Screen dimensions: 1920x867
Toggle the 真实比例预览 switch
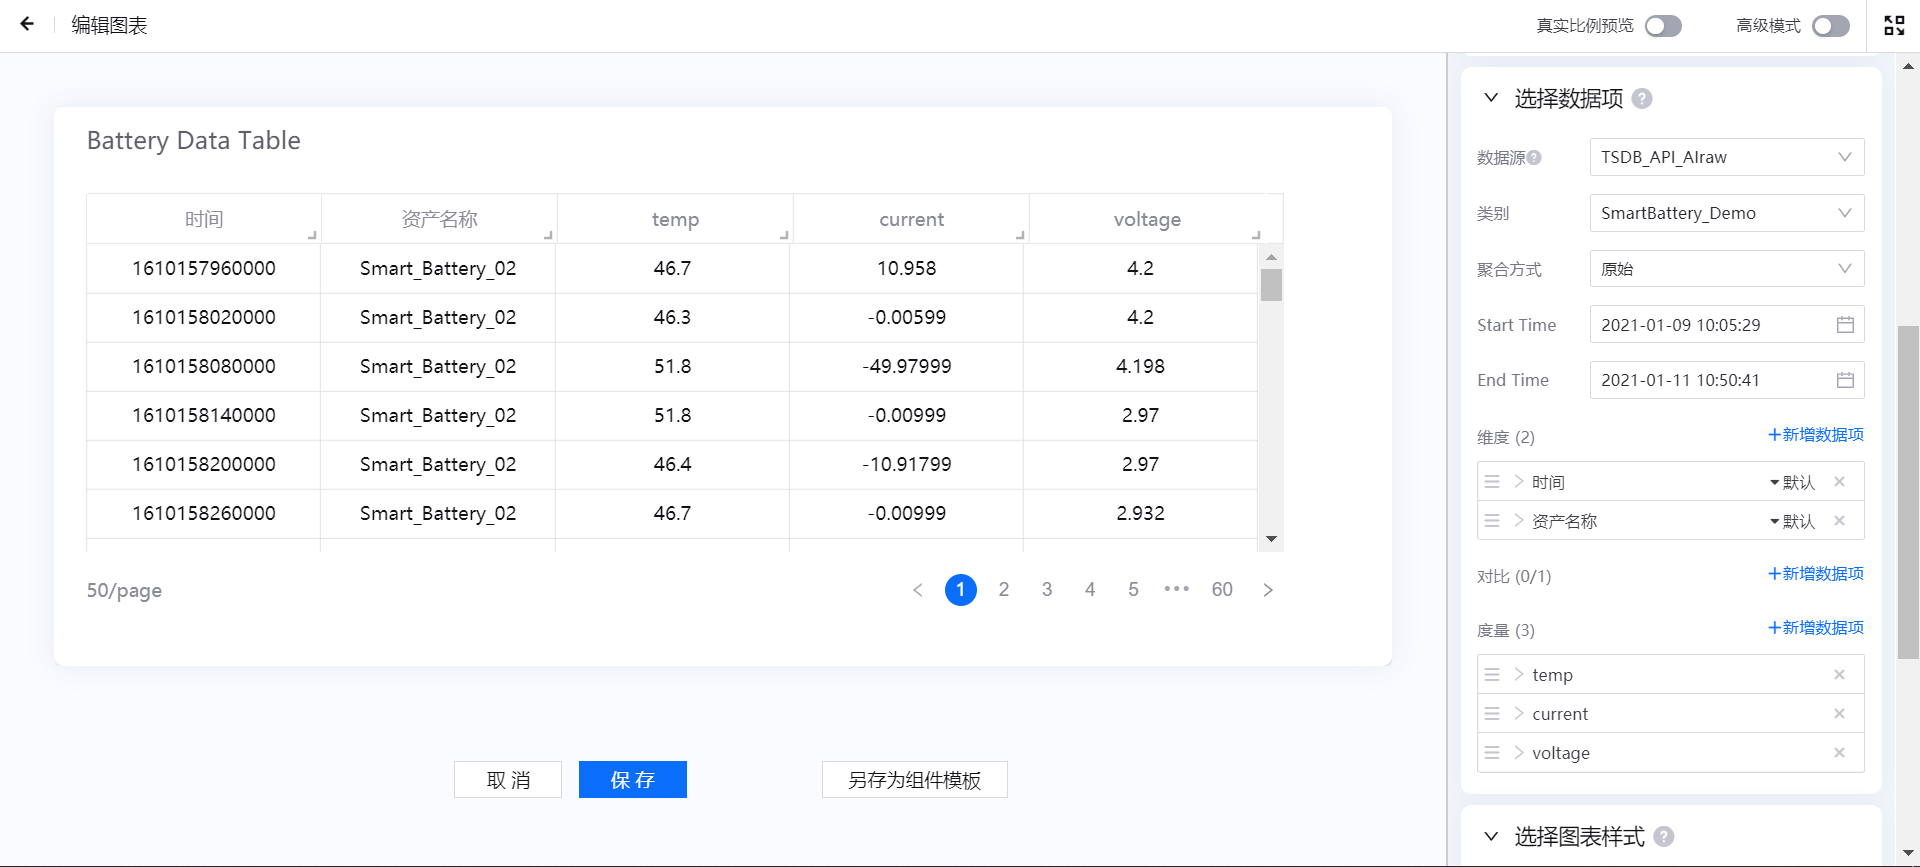[1664, 26]
